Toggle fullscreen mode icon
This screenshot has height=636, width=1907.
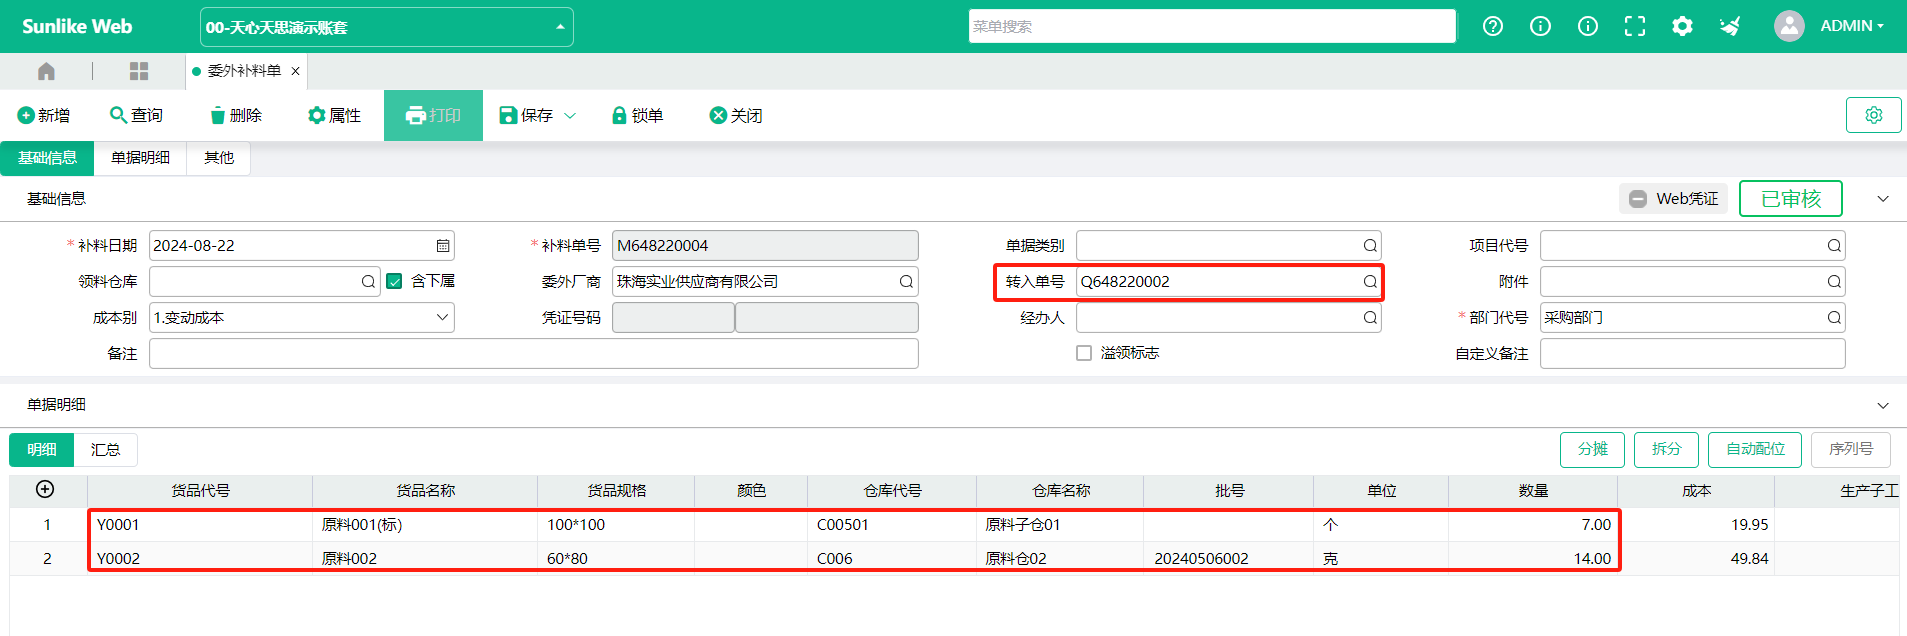pyautogui.click(x=1635, y=26)
